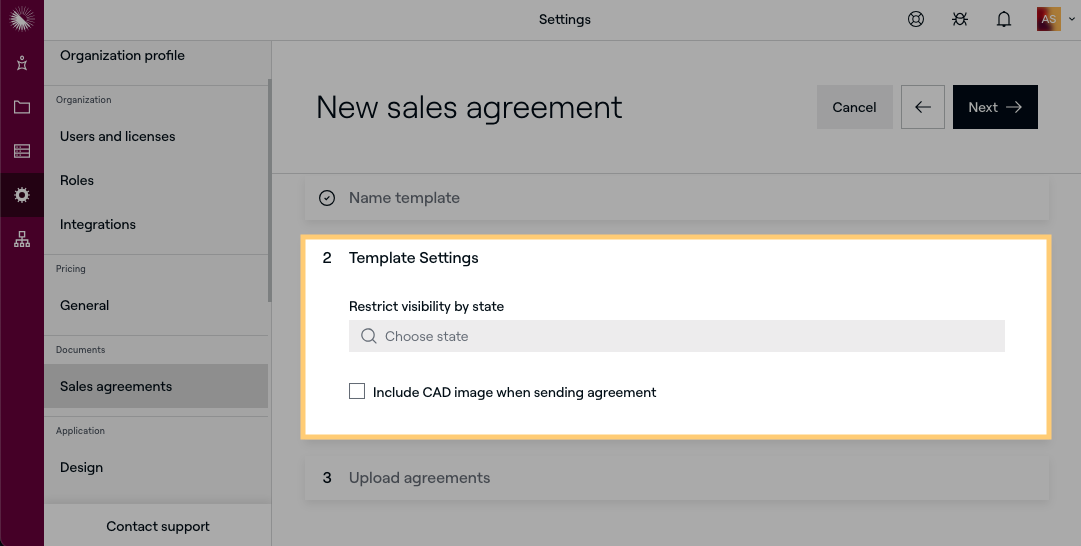Image resolution: width=1081 pixels, height=546 pixels.
Task: Click the bug report icon
Action: [959, 19]
